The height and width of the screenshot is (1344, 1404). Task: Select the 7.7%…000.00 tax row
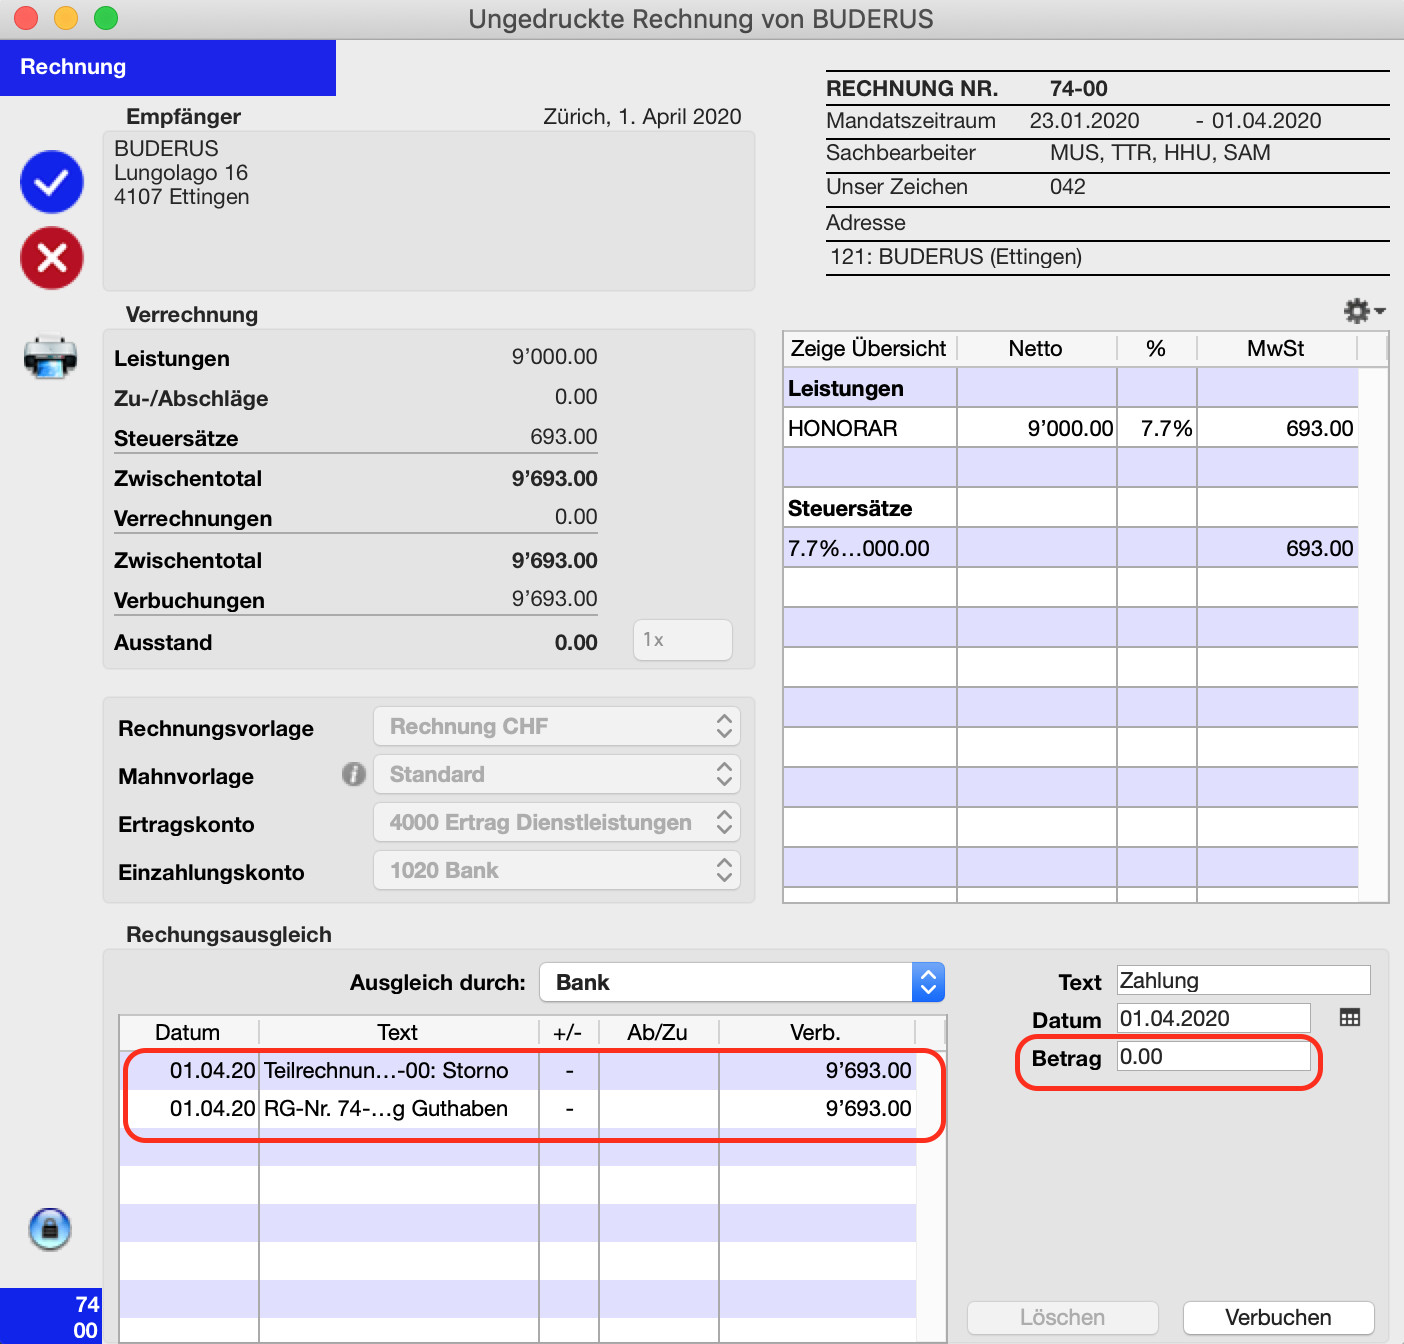click(1070, 548)
